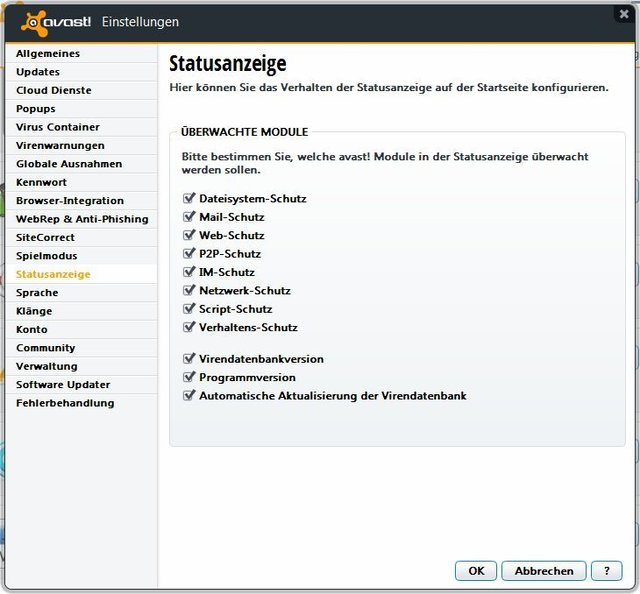Open Sprache settings

tap(81, 292)
